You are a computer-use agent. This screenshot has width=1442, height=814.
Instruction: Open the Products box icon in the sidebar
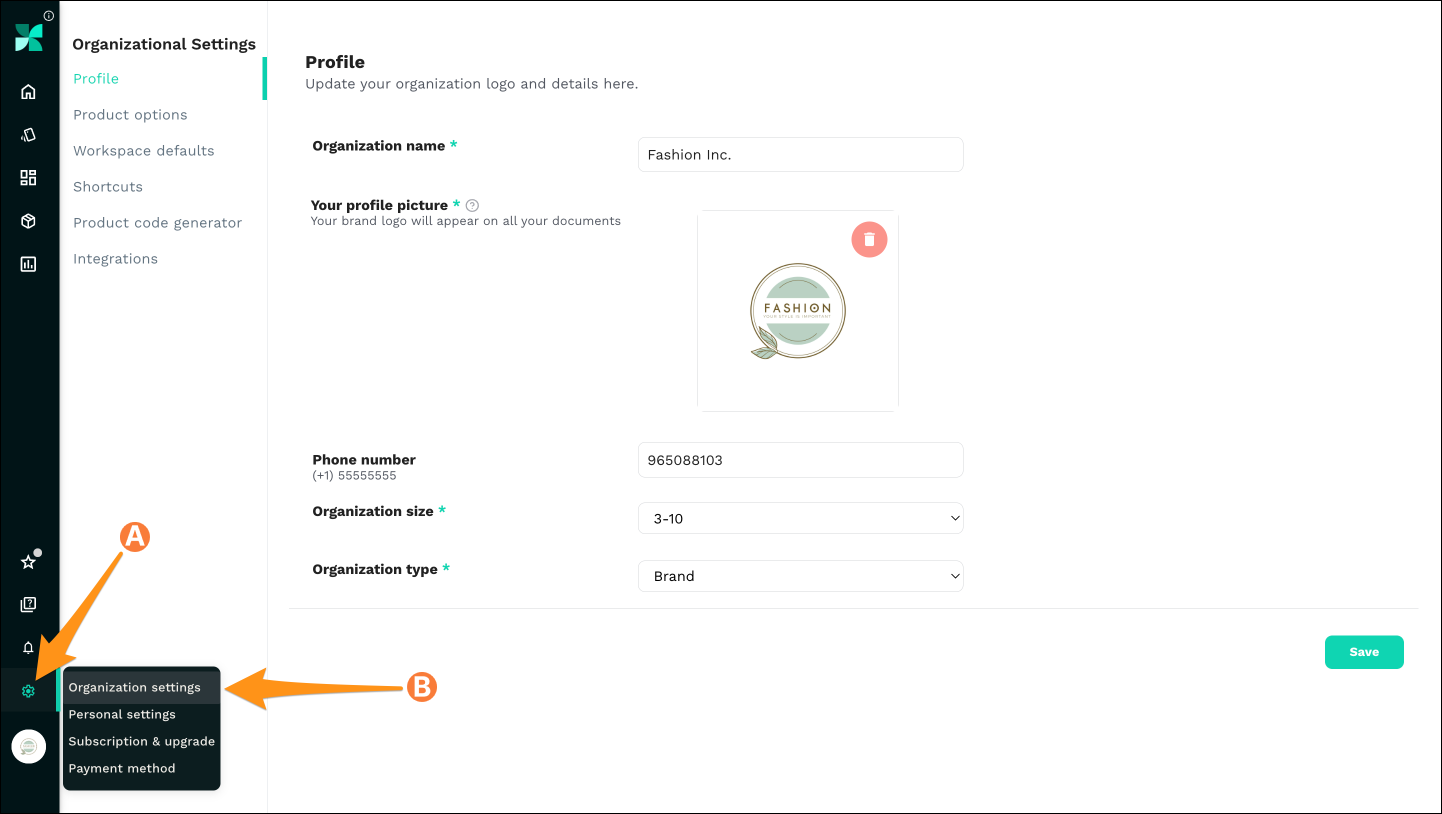[x=28, y=220]
